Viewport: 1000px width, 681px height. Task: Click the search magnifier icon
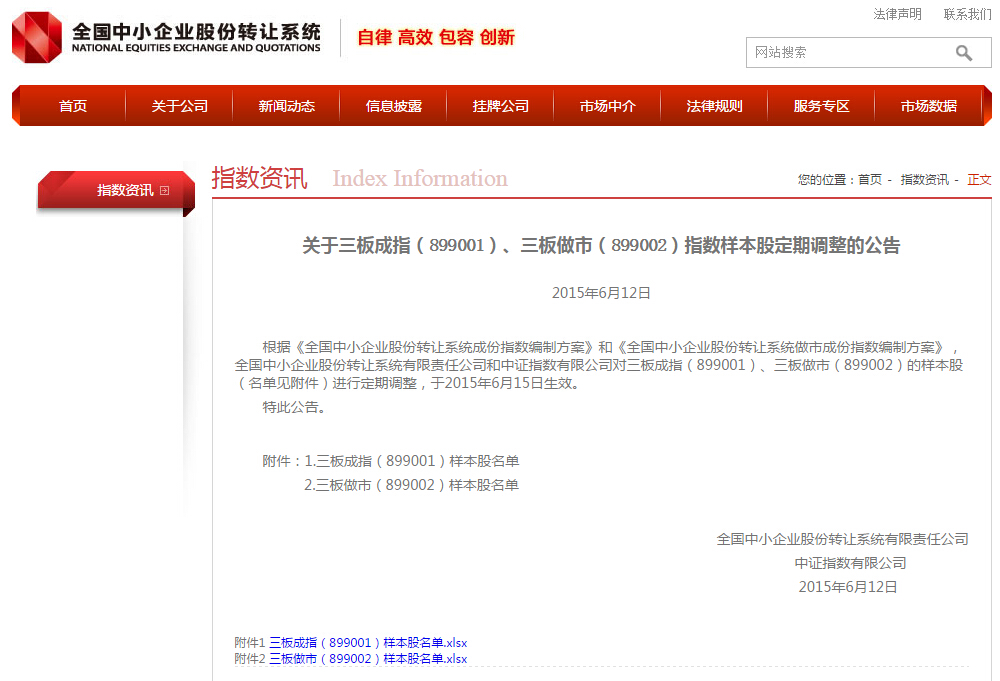pos(964,53)
